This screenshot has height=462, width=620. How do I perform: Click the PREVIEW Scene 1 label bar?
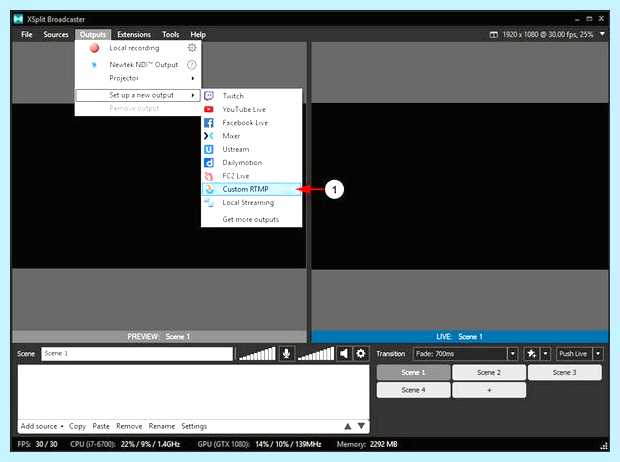159,337
